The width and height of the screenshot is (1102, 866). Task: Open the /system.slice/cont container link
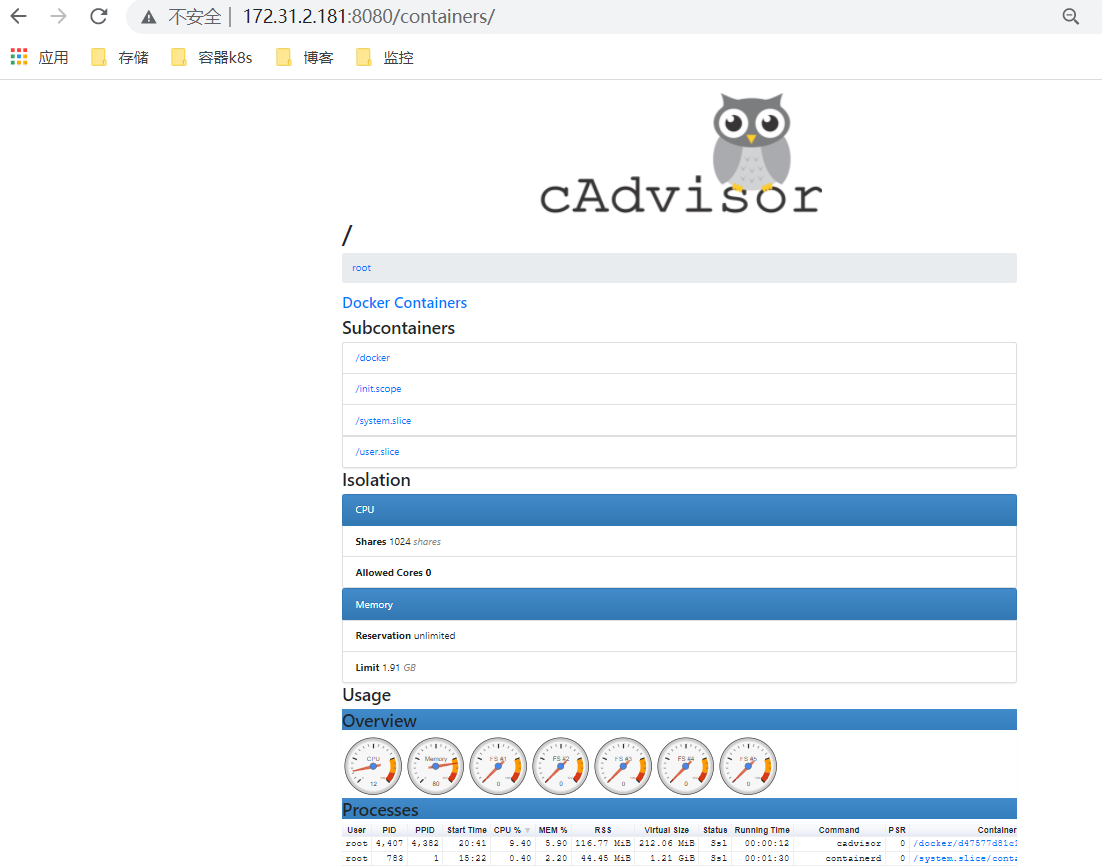pyautogui.click(x=965, y=858)
